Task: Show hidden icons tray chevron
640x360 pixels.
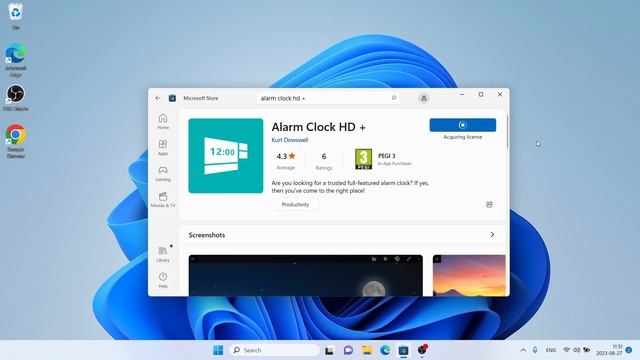Action: pos(523,350)
